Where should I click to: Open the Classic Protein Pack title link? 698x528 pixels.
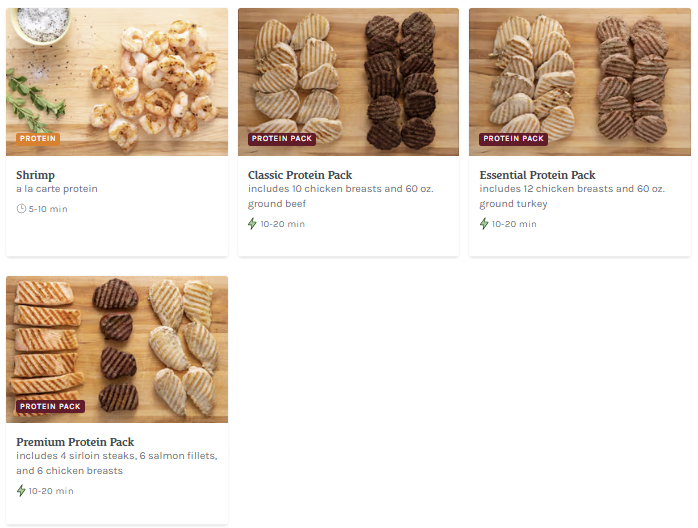tap(300, 175)
